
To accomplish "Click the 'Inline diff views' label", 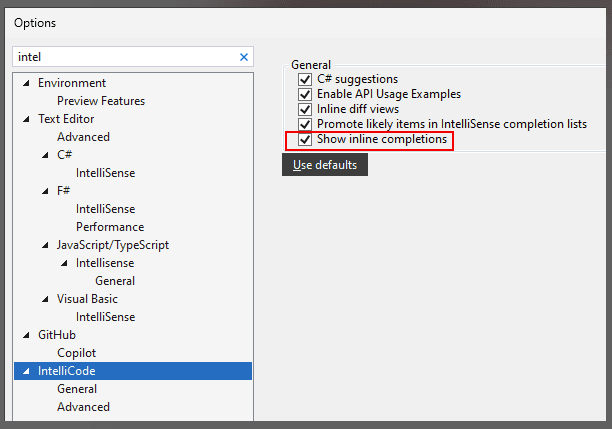I will click(358, 109).
